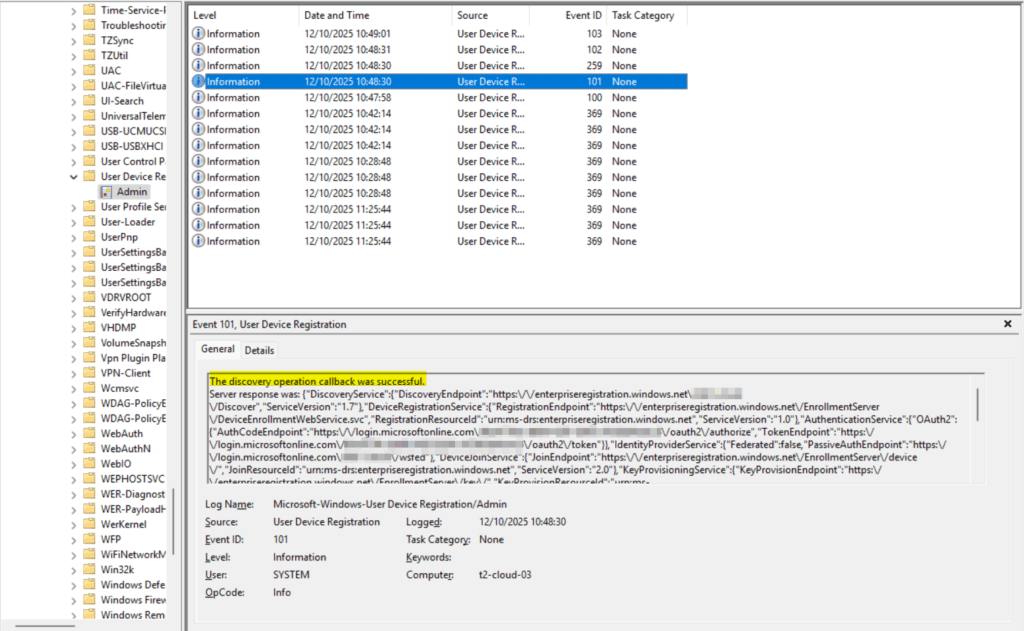
Task: Click the VPN-Client folder icon
Action: click(88, 373)
